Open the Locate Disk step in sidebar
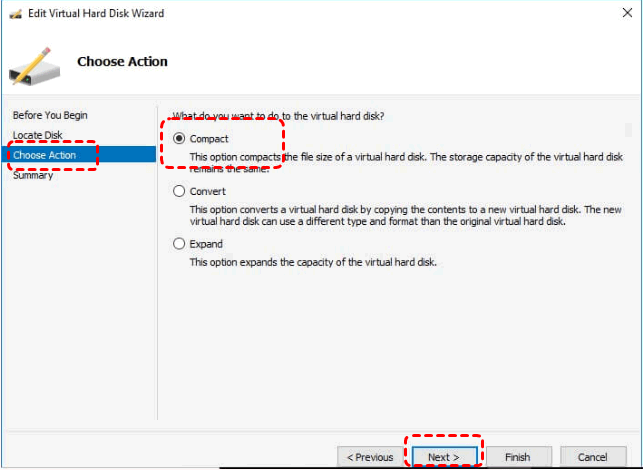 (38, 135)
